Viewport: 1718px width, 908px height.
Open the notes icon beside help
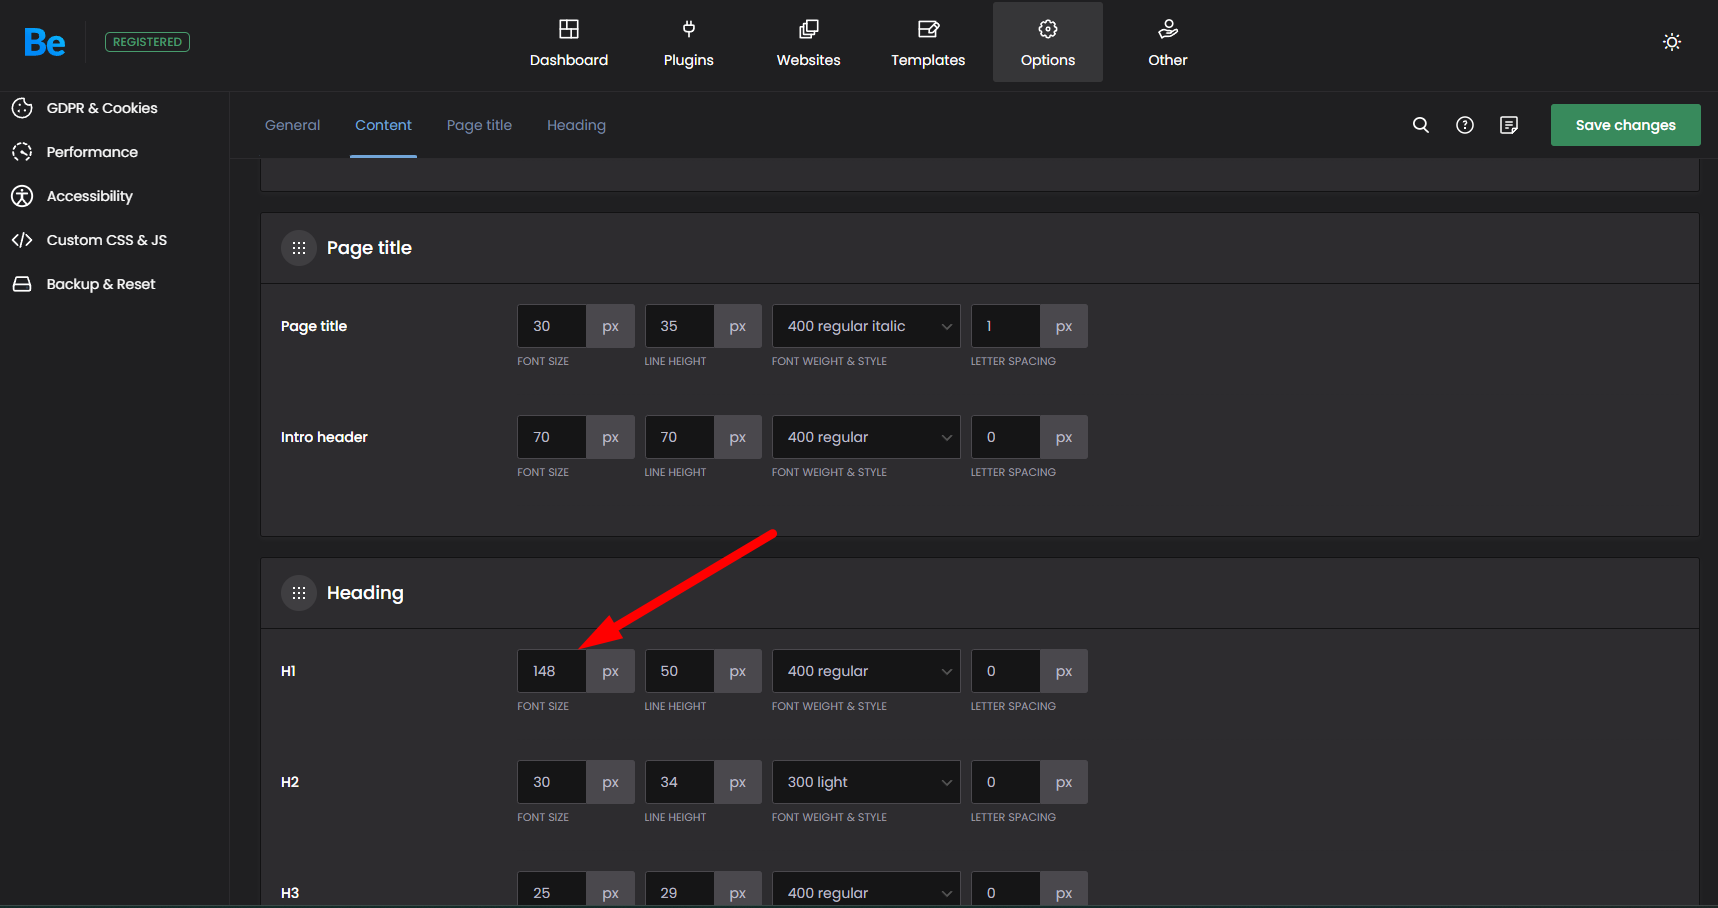click(1508, 125)
